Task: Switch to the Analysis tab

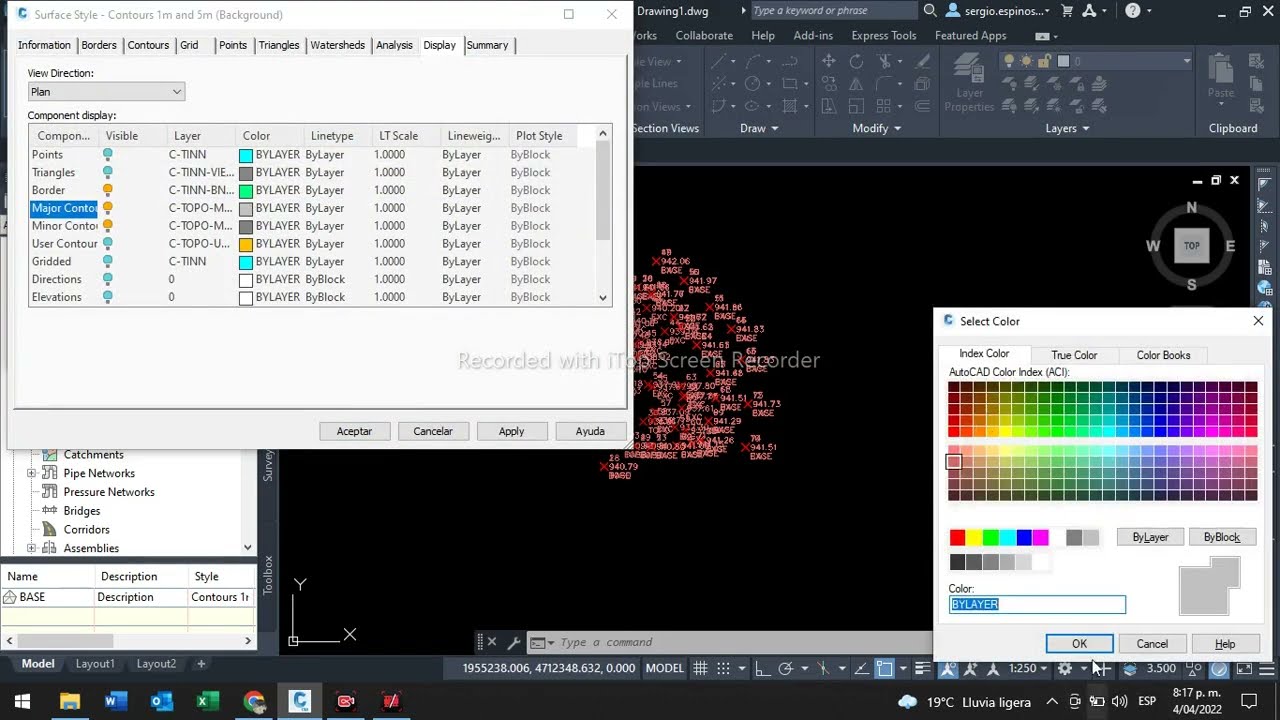Action: [x=394, y=45]
